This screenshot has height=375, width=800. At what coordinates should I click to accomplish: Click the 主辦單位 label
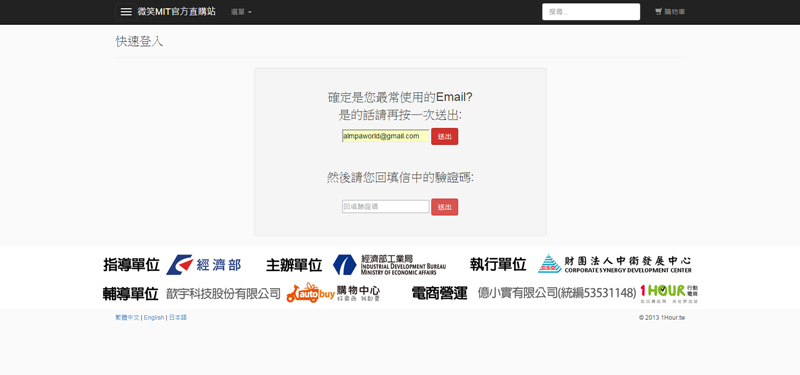tap(294, 265)
